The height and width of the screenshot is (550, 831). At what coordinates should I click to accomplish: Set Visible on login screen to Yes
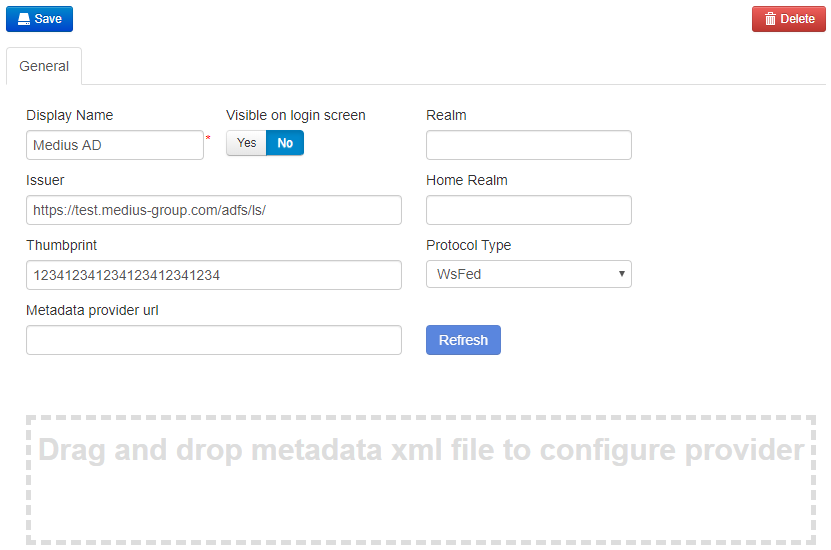pyautogui.click(x=246, y=143)
